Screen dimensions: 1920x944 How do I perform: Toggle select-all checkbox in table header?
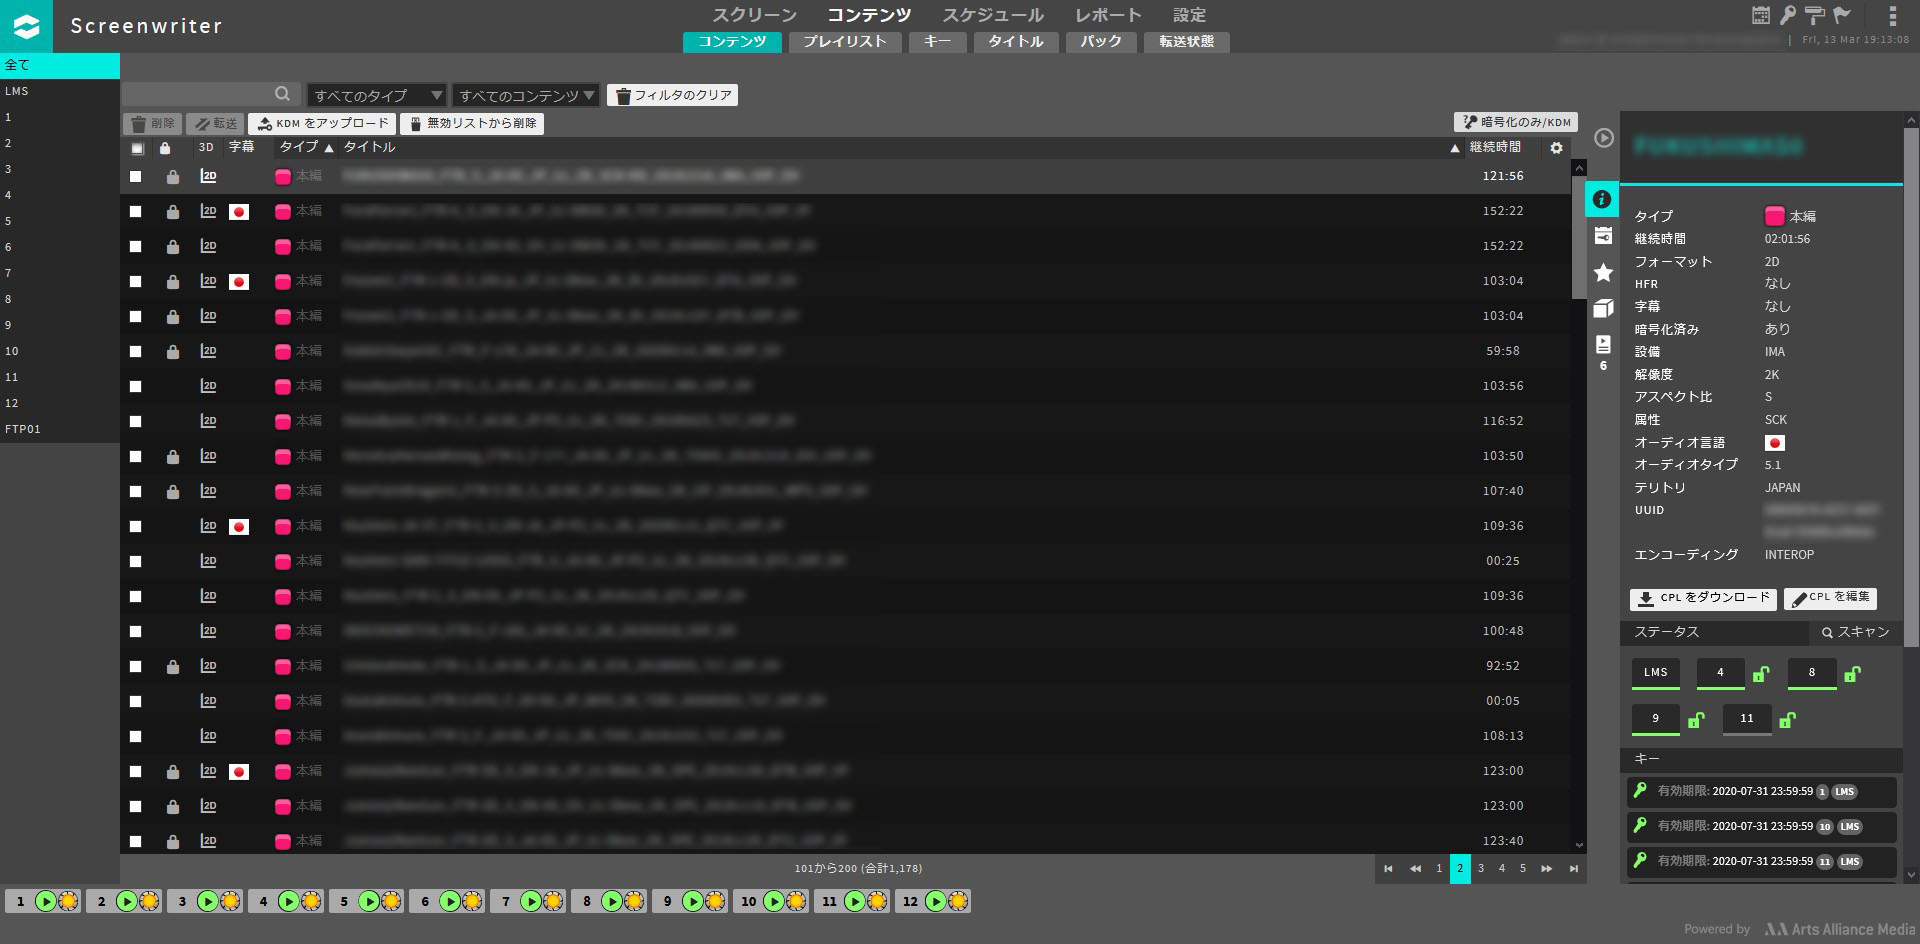pyautogui.click(x=137, y=149)
